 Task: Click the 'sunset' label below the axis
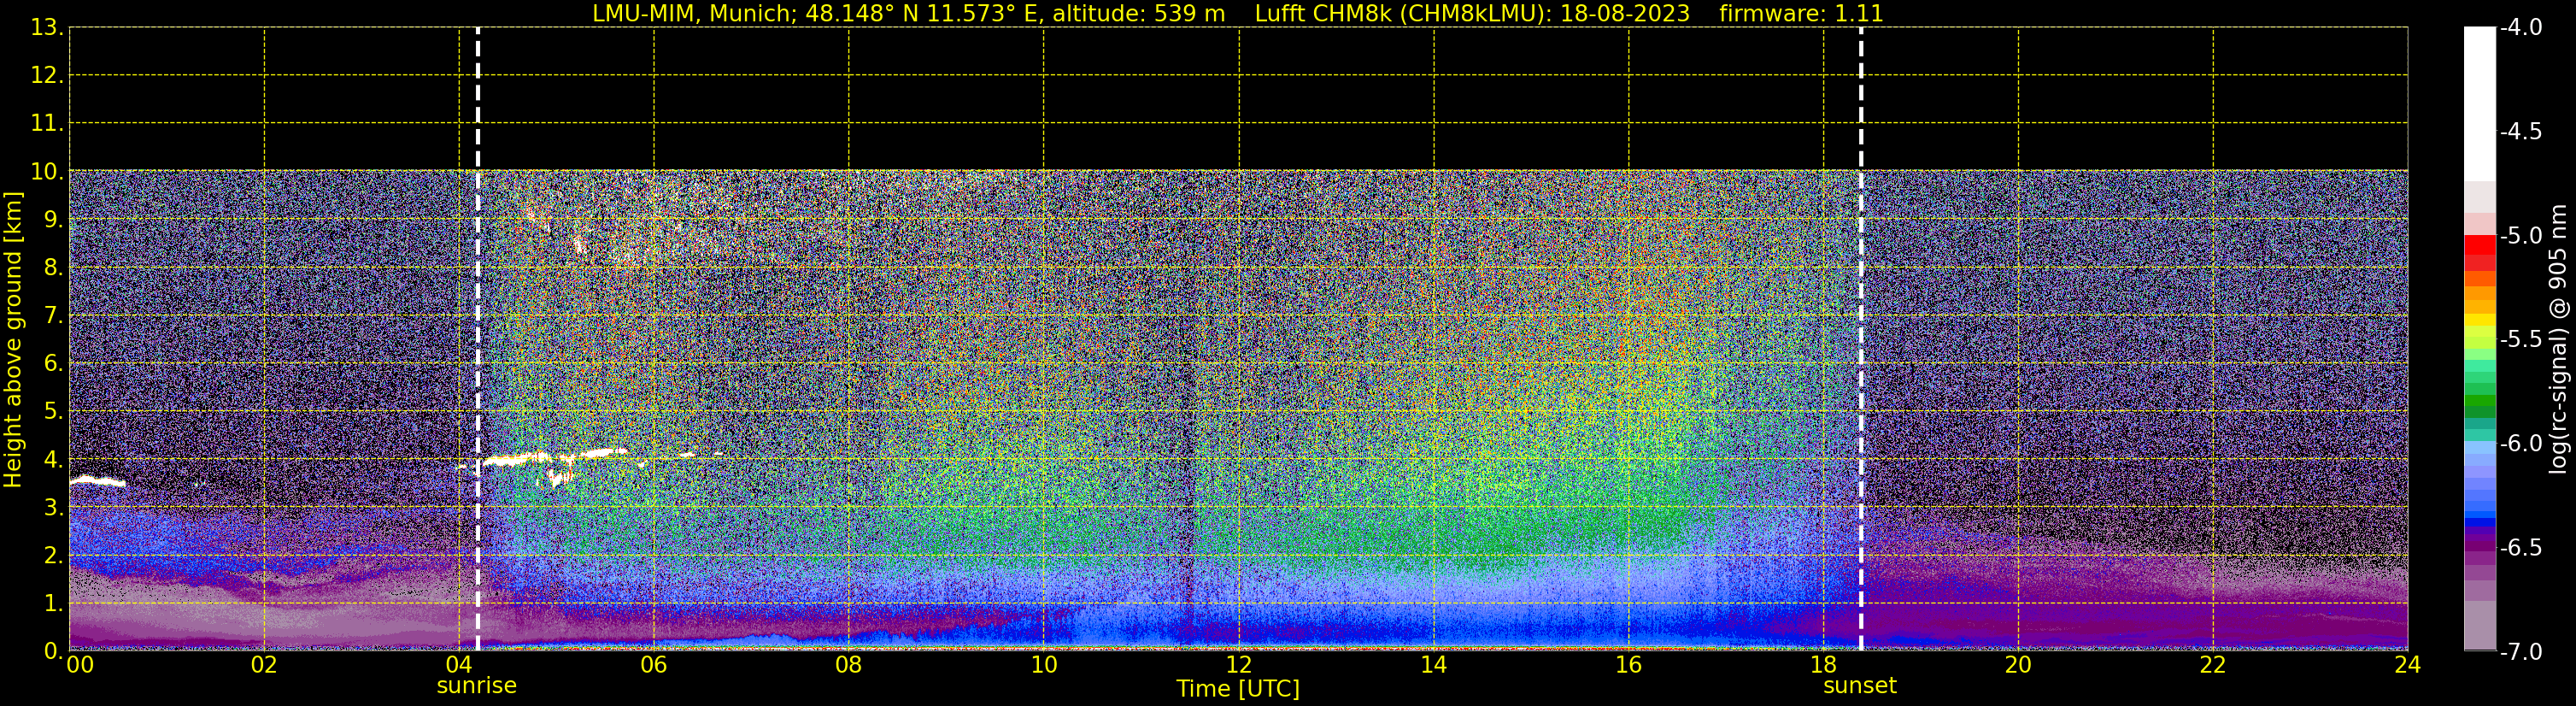point(1860,686)
